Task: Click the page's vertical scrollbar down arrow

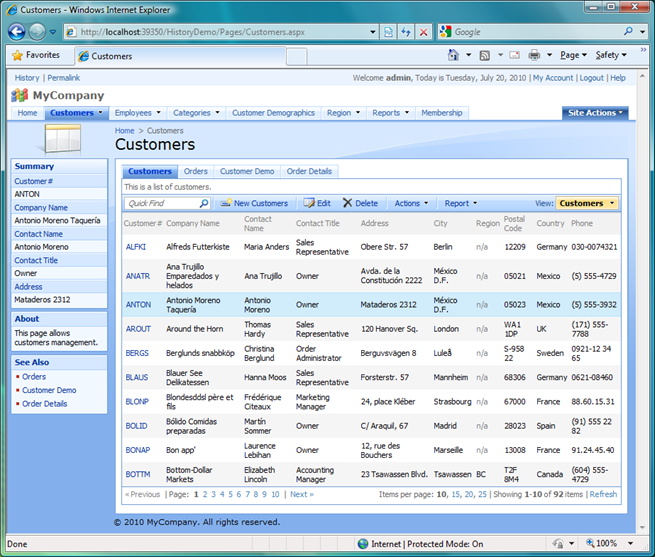Action: 642,528
